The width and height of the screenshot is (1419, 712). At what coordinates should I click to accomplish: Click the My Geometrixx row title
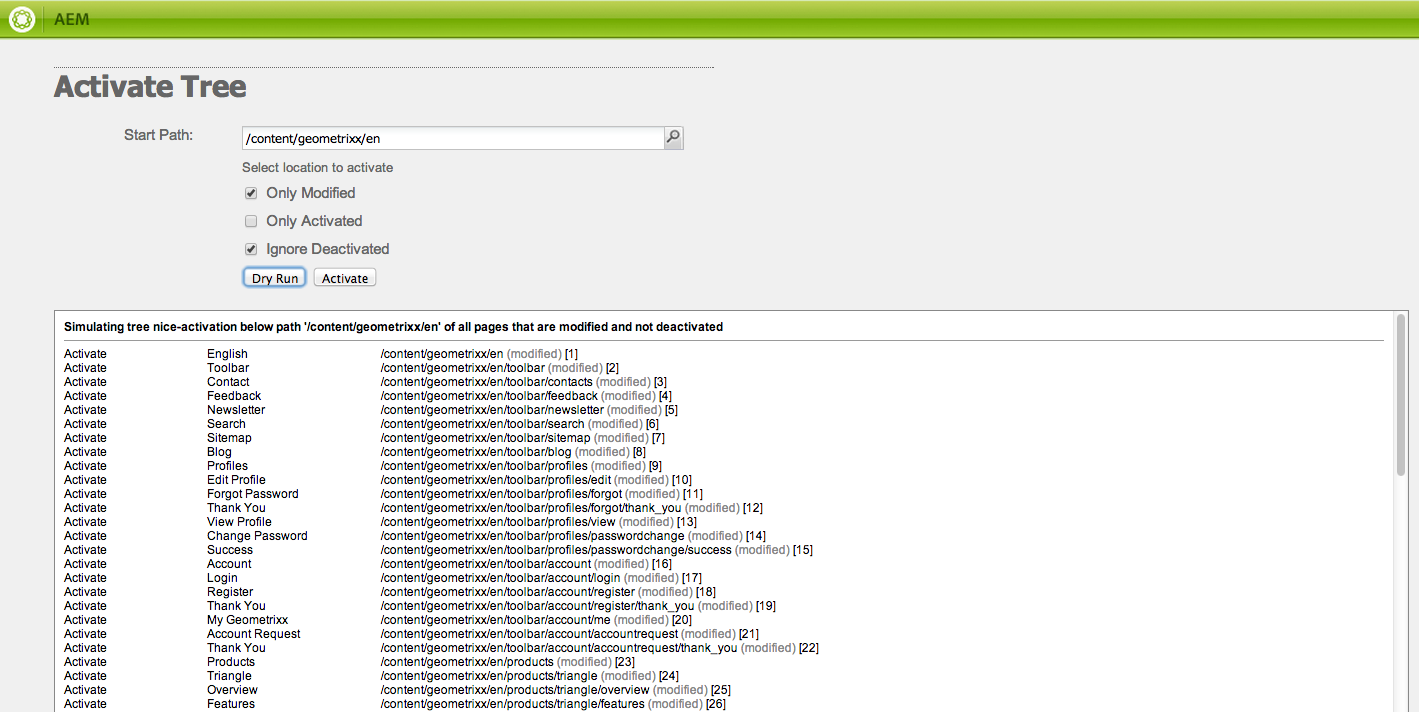(247, 620)
